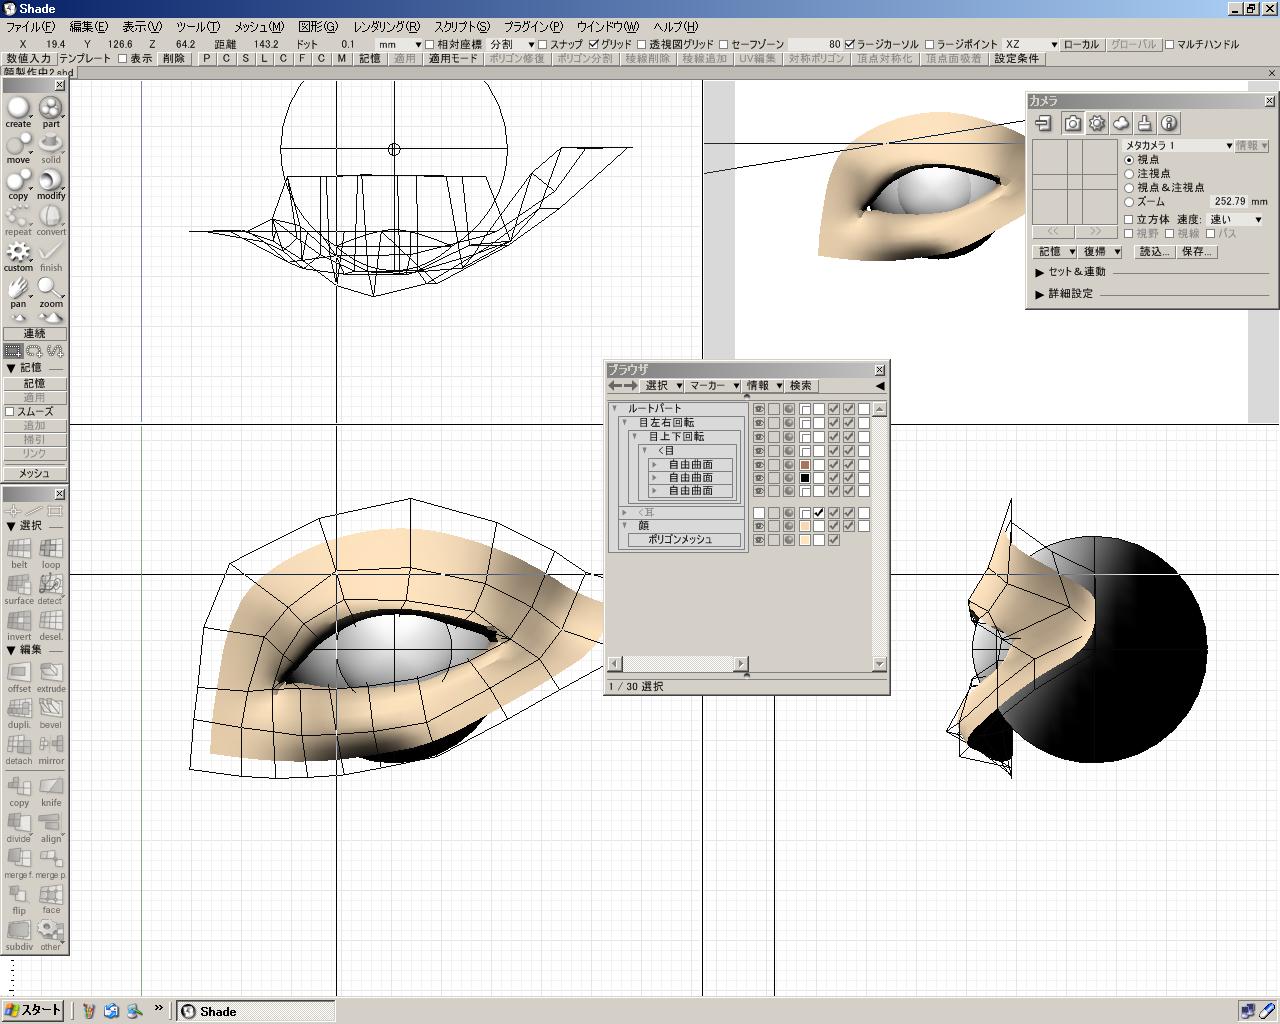Open the ツール menu
The height and width of the screenshot is (1024, 1280).
click(x=197, y=27)
